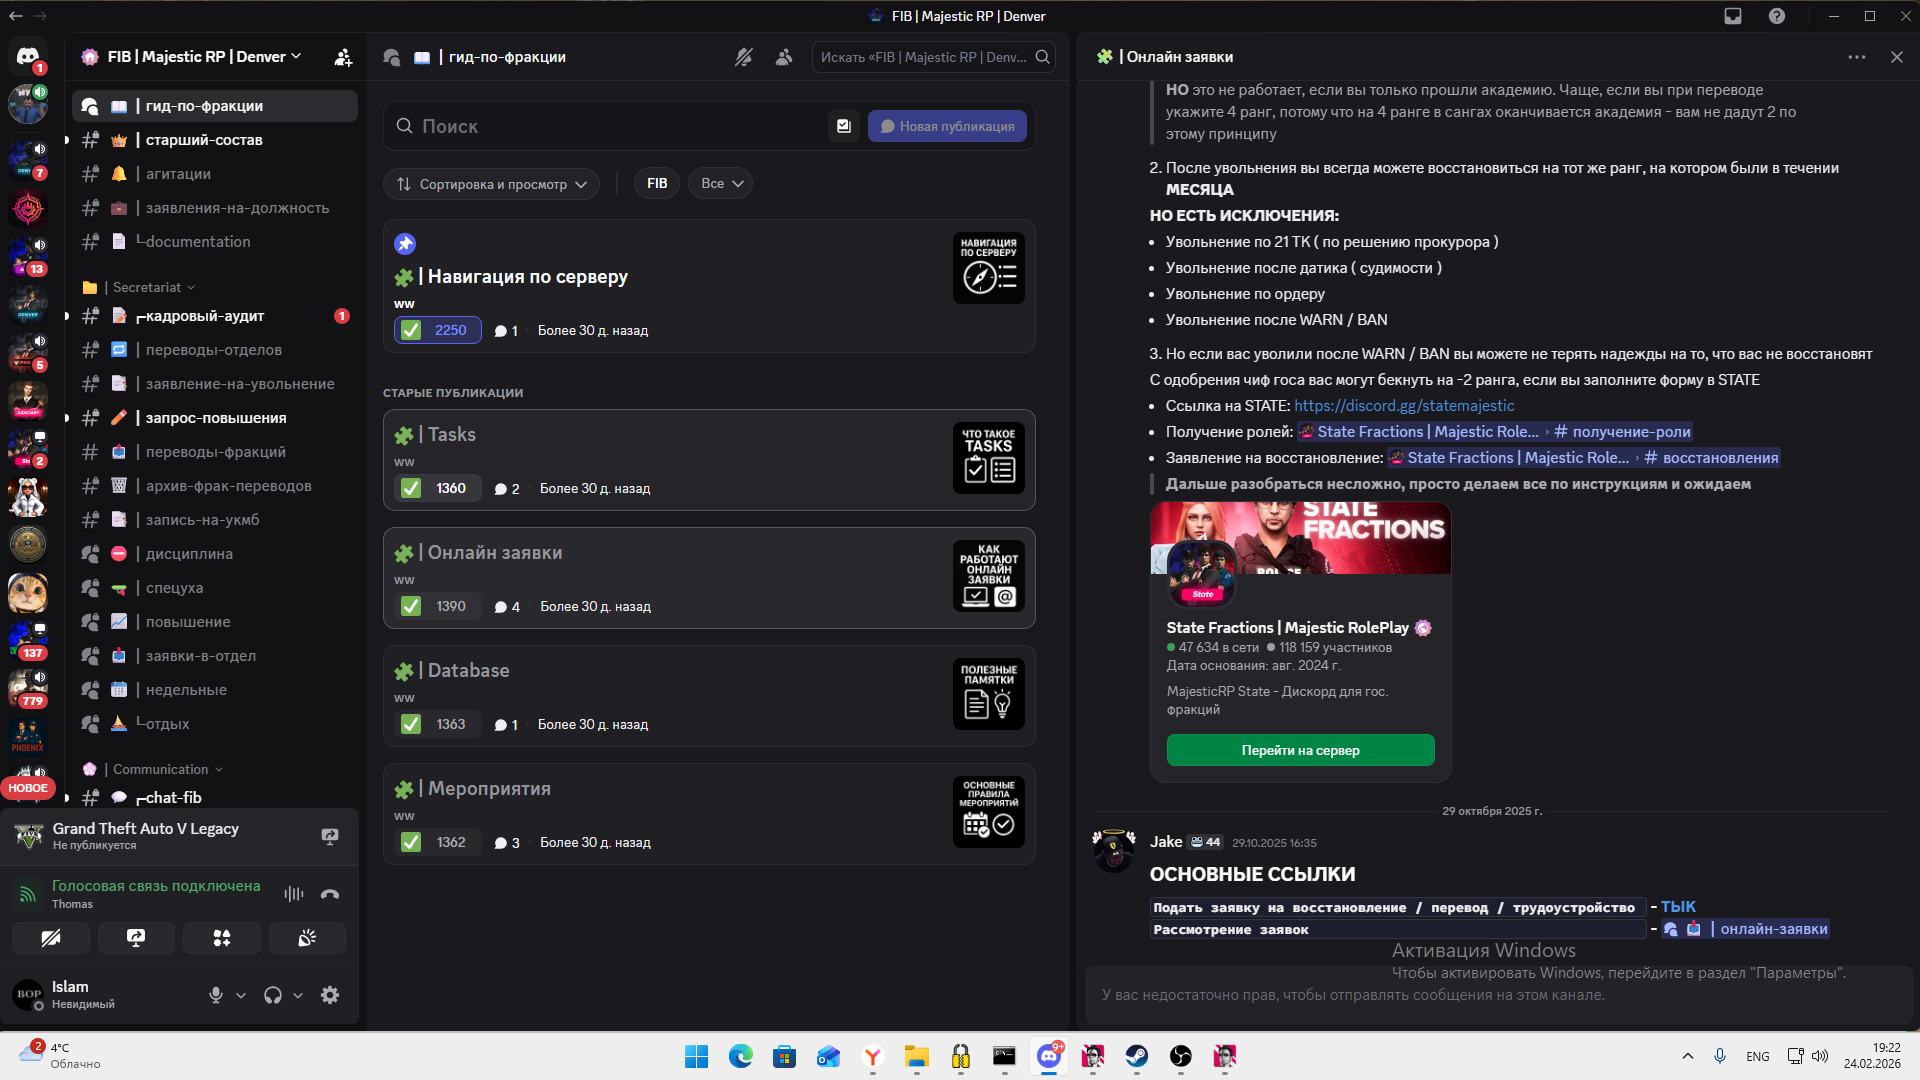Click the Новая публикация button

pos(947,126)
